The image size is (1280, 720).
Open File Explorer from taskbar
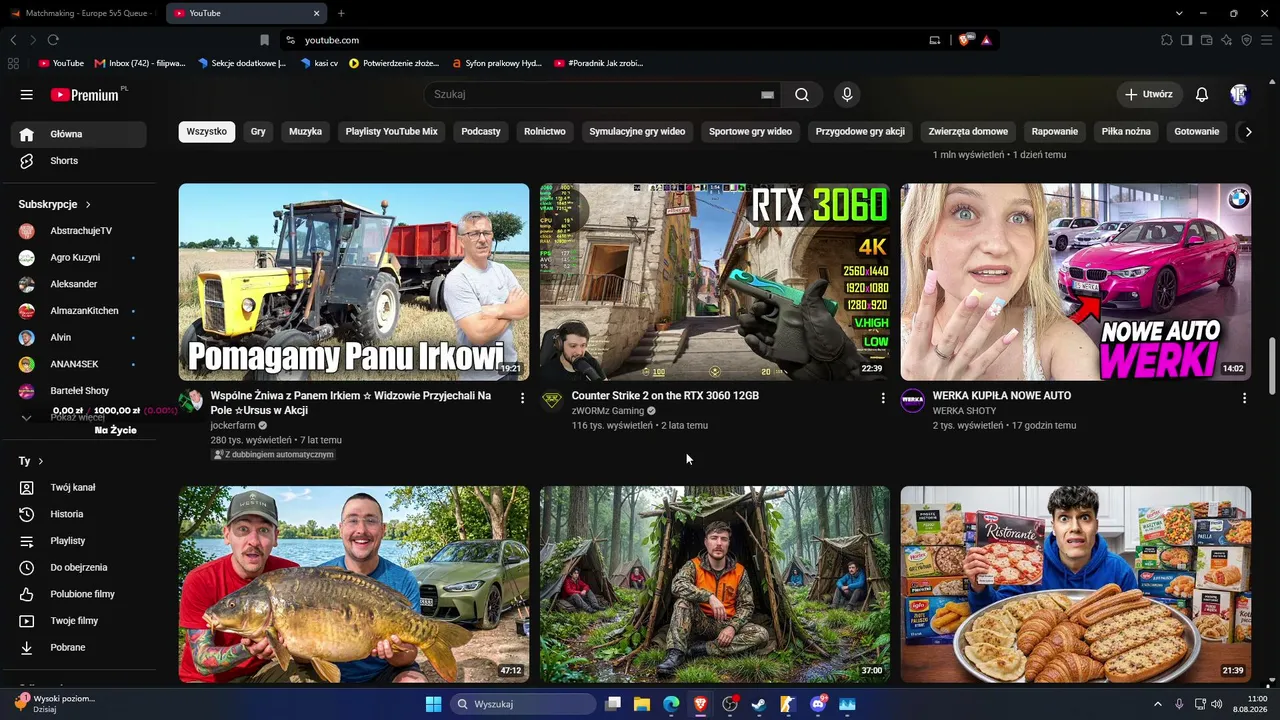[642, 704]
